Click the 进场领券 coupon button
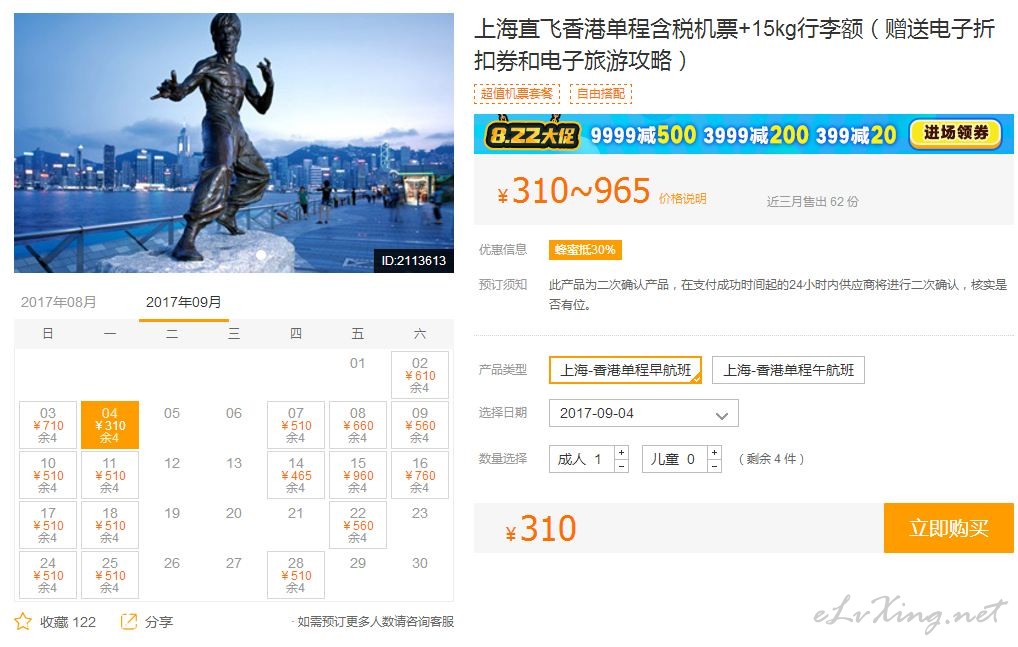 [956, 134]
